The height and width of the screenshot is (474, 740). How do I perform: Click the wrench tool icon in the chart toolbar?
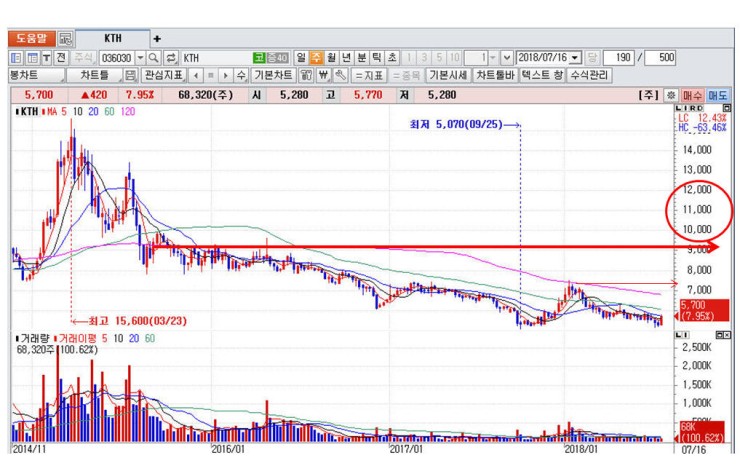[341, 75]
